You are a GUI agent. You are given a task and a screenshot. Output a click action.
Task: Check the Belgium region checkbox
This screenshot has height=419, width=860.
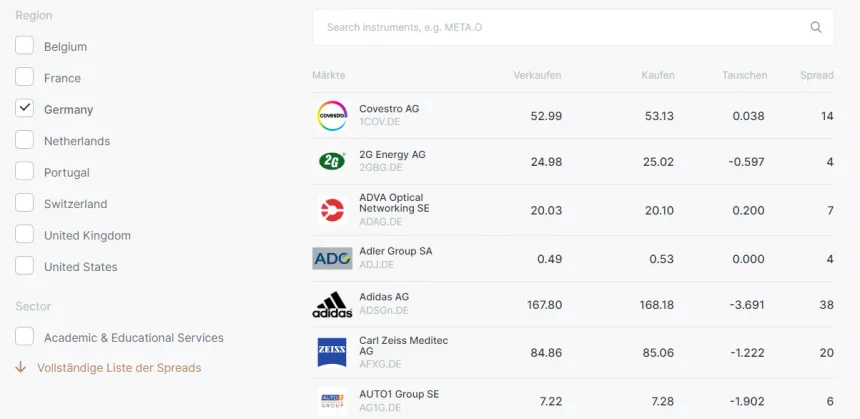pyautogui.click(x=24, y=46)
